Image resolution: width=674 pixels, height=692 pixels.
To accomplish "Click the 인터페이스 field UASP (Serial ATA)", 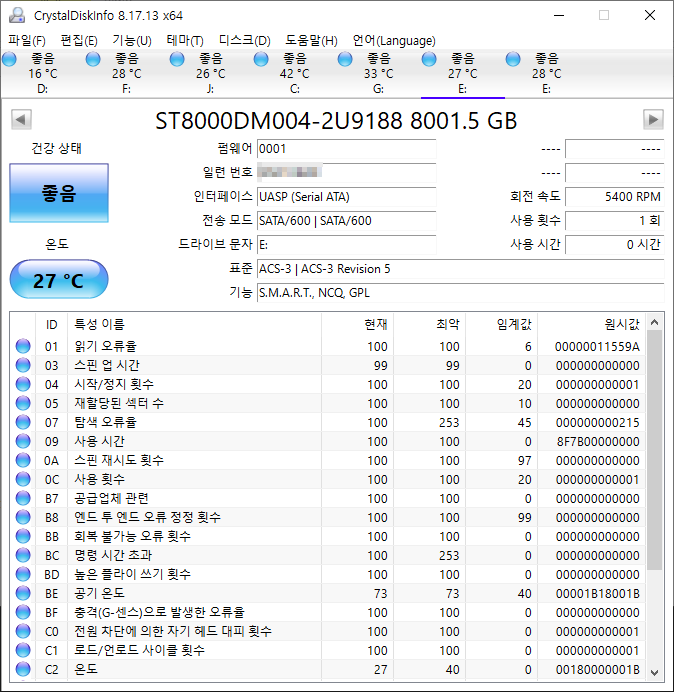I will (346, 196).
